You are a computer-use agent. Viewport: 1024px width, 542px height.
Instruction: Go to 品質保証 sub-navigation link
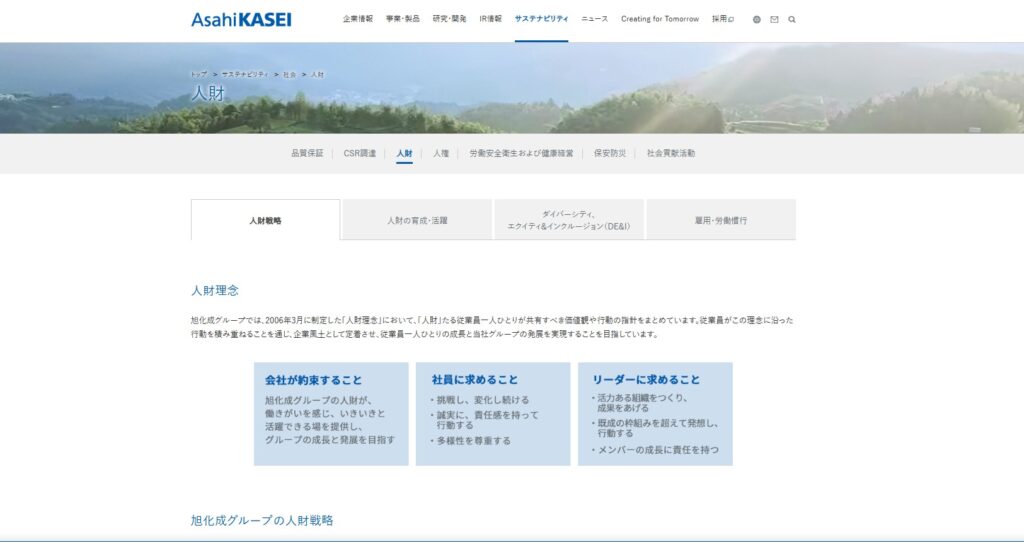pos(307,153)
